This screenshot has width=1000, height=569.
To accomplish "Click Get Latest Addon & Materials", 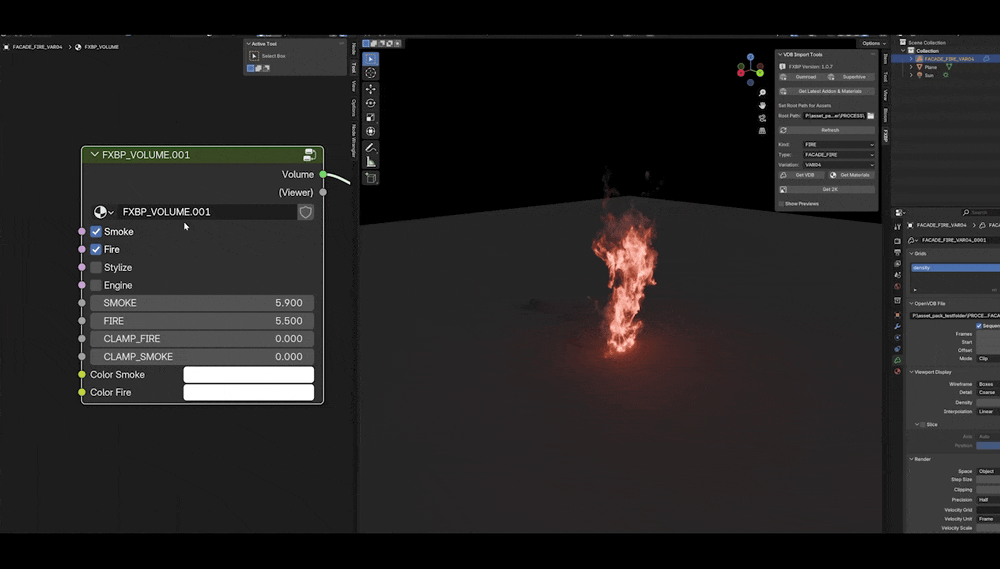I will [827, 91].
